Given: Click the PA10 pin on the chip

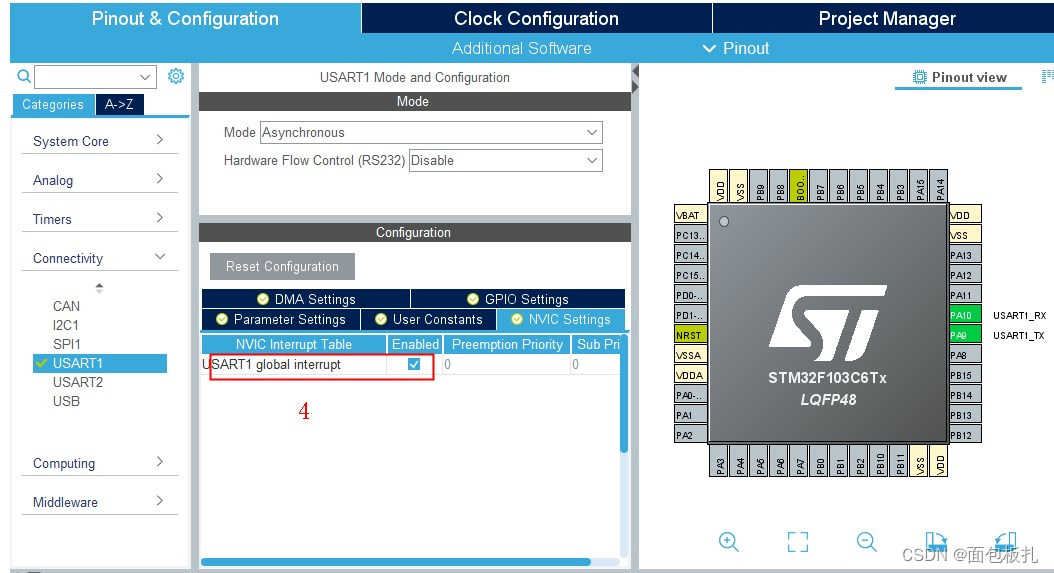Looking at the screenshot, I should point(965,315).
